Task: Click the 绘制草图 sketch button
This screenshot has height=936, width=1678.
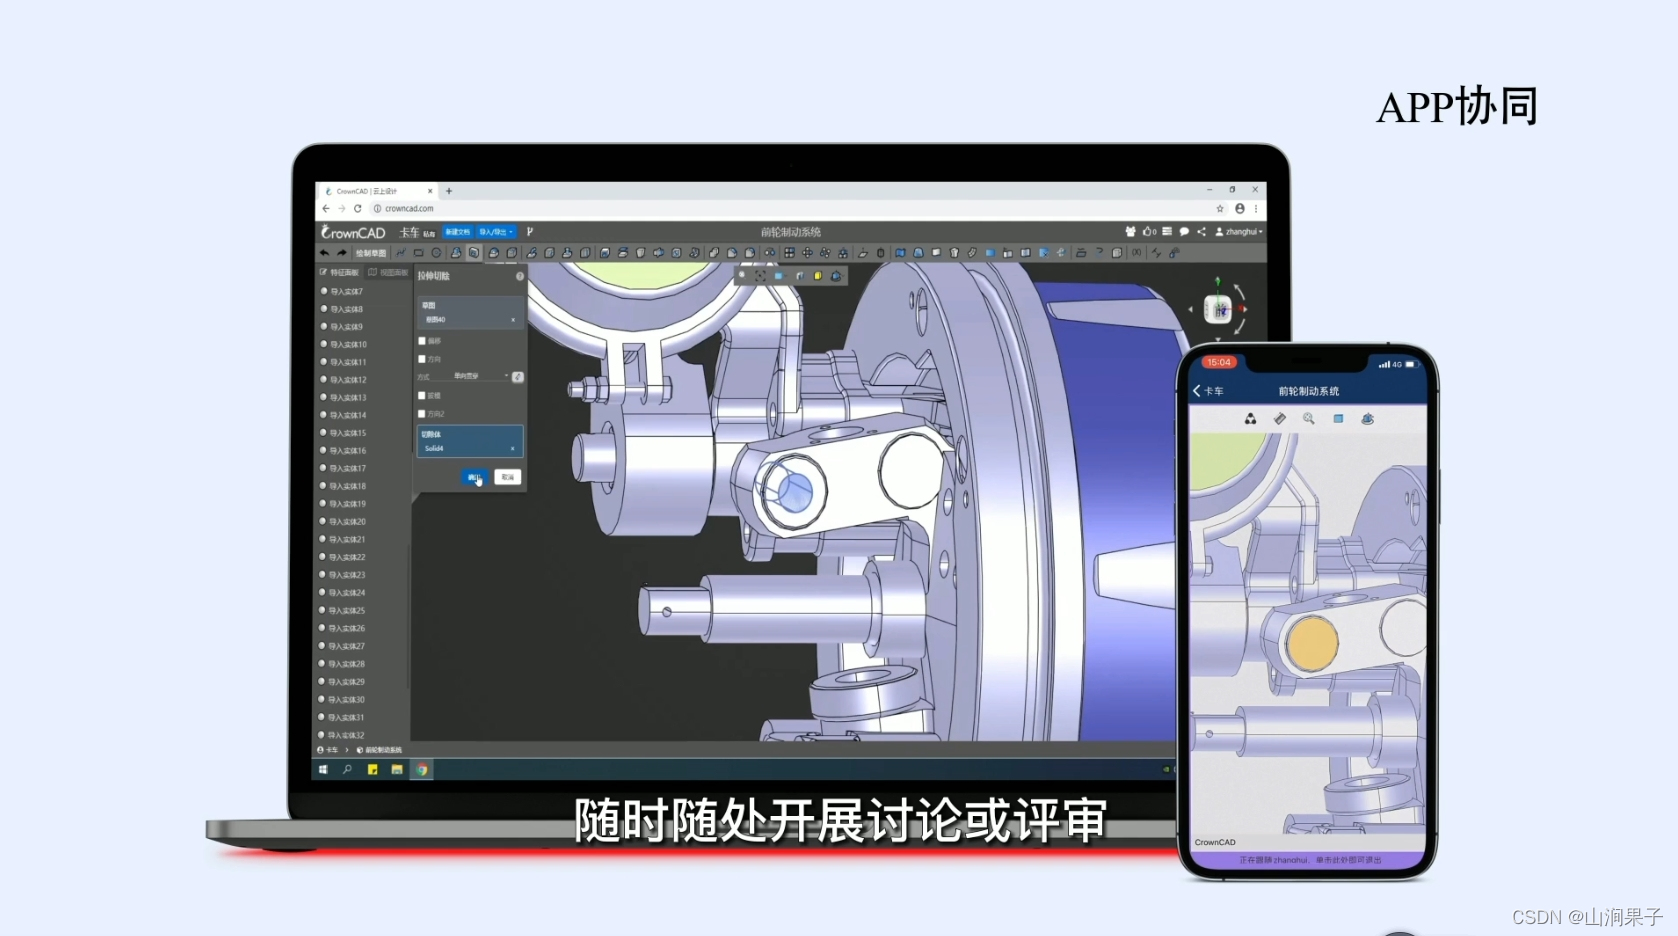Action: [370, 253]
